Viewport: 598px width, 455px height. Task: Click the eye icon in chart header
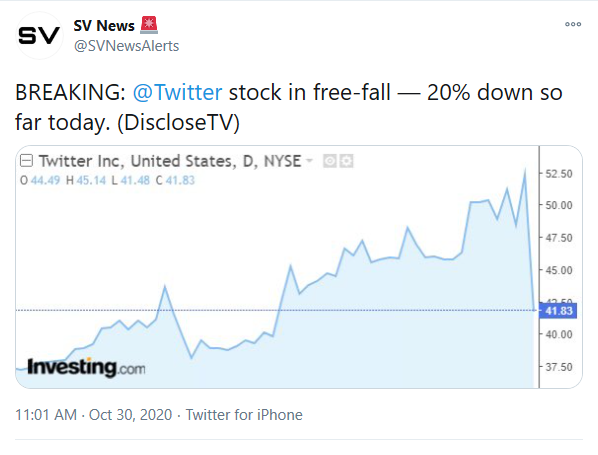(x=330, y=161)
